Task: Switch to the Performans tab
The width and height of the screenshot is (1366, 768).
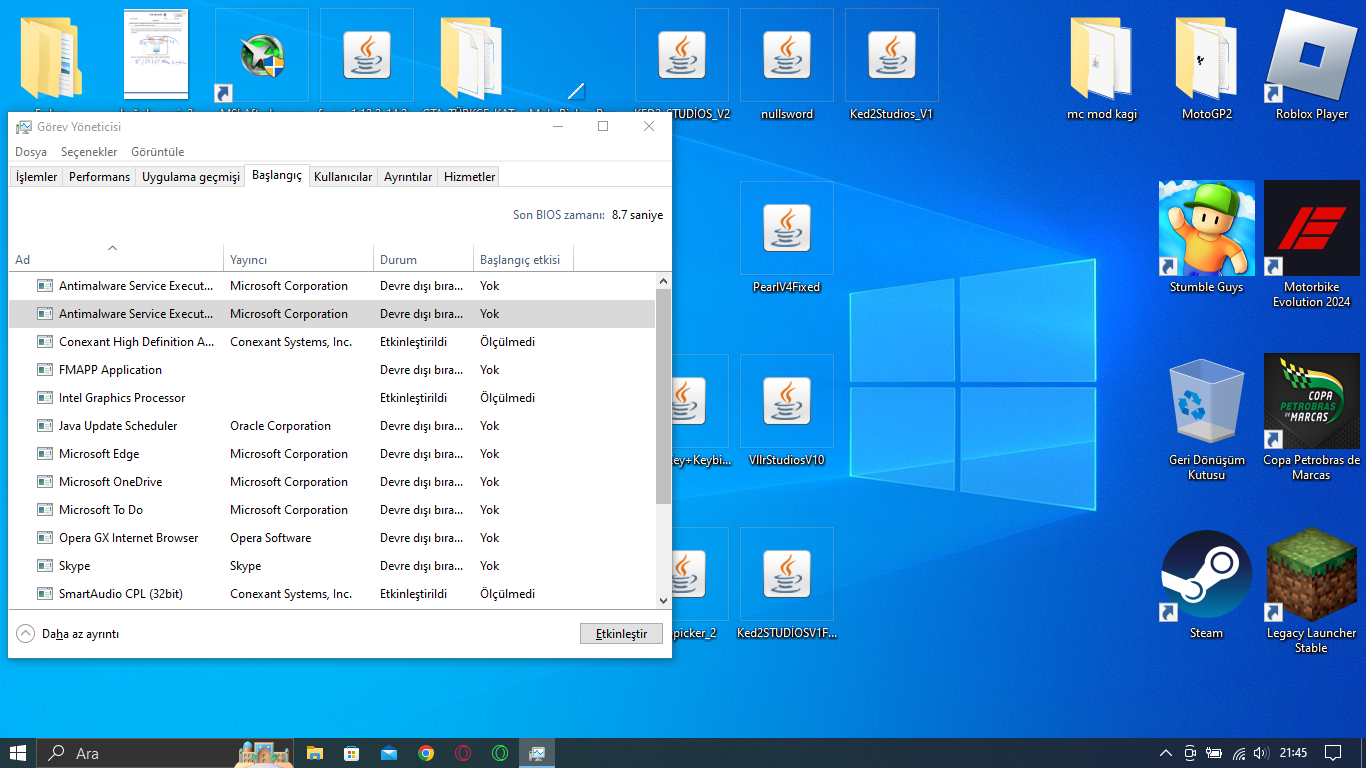Action: point(99,177)
